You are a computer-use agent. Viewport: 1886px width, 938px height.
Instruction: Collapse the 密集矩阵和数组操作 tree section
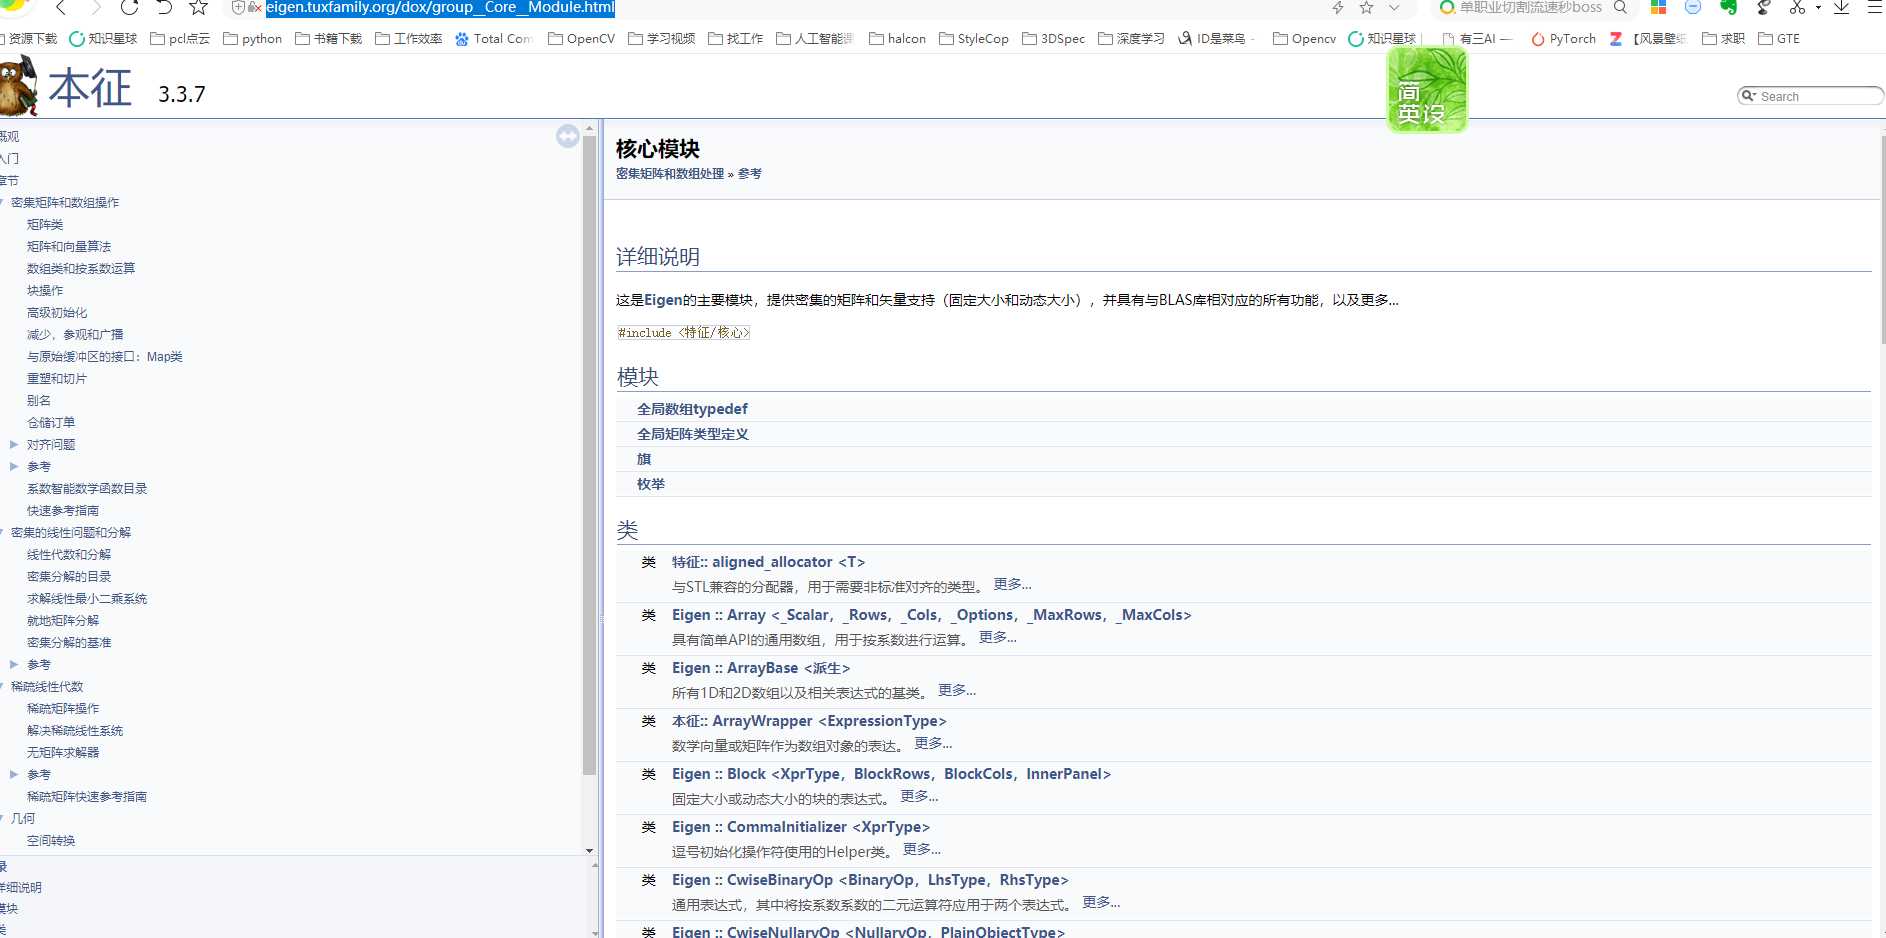[3, 202]
